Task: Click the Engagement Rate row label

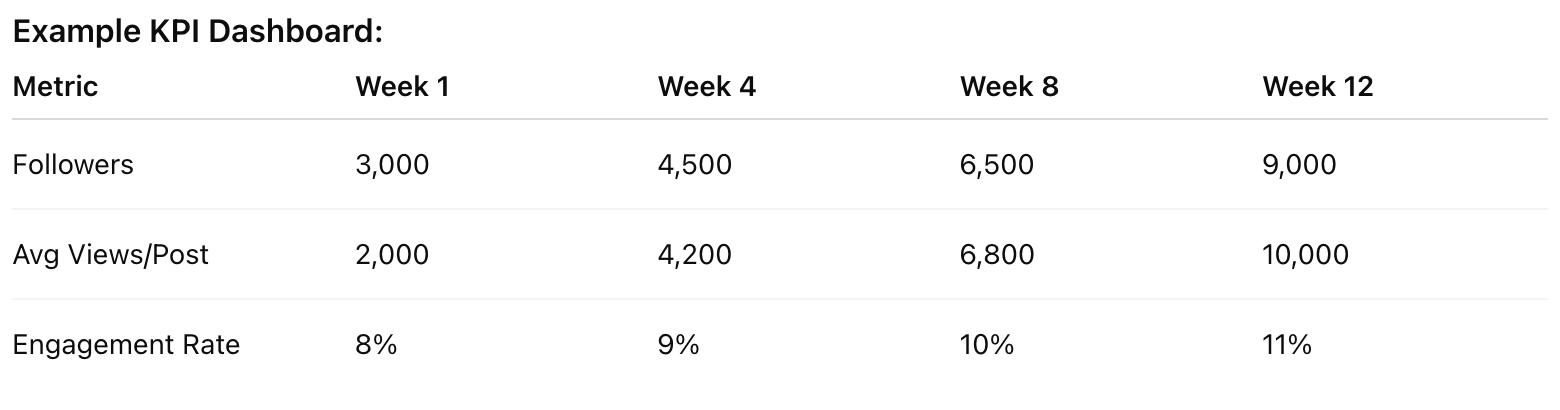Action: click(x=126, y=346)
